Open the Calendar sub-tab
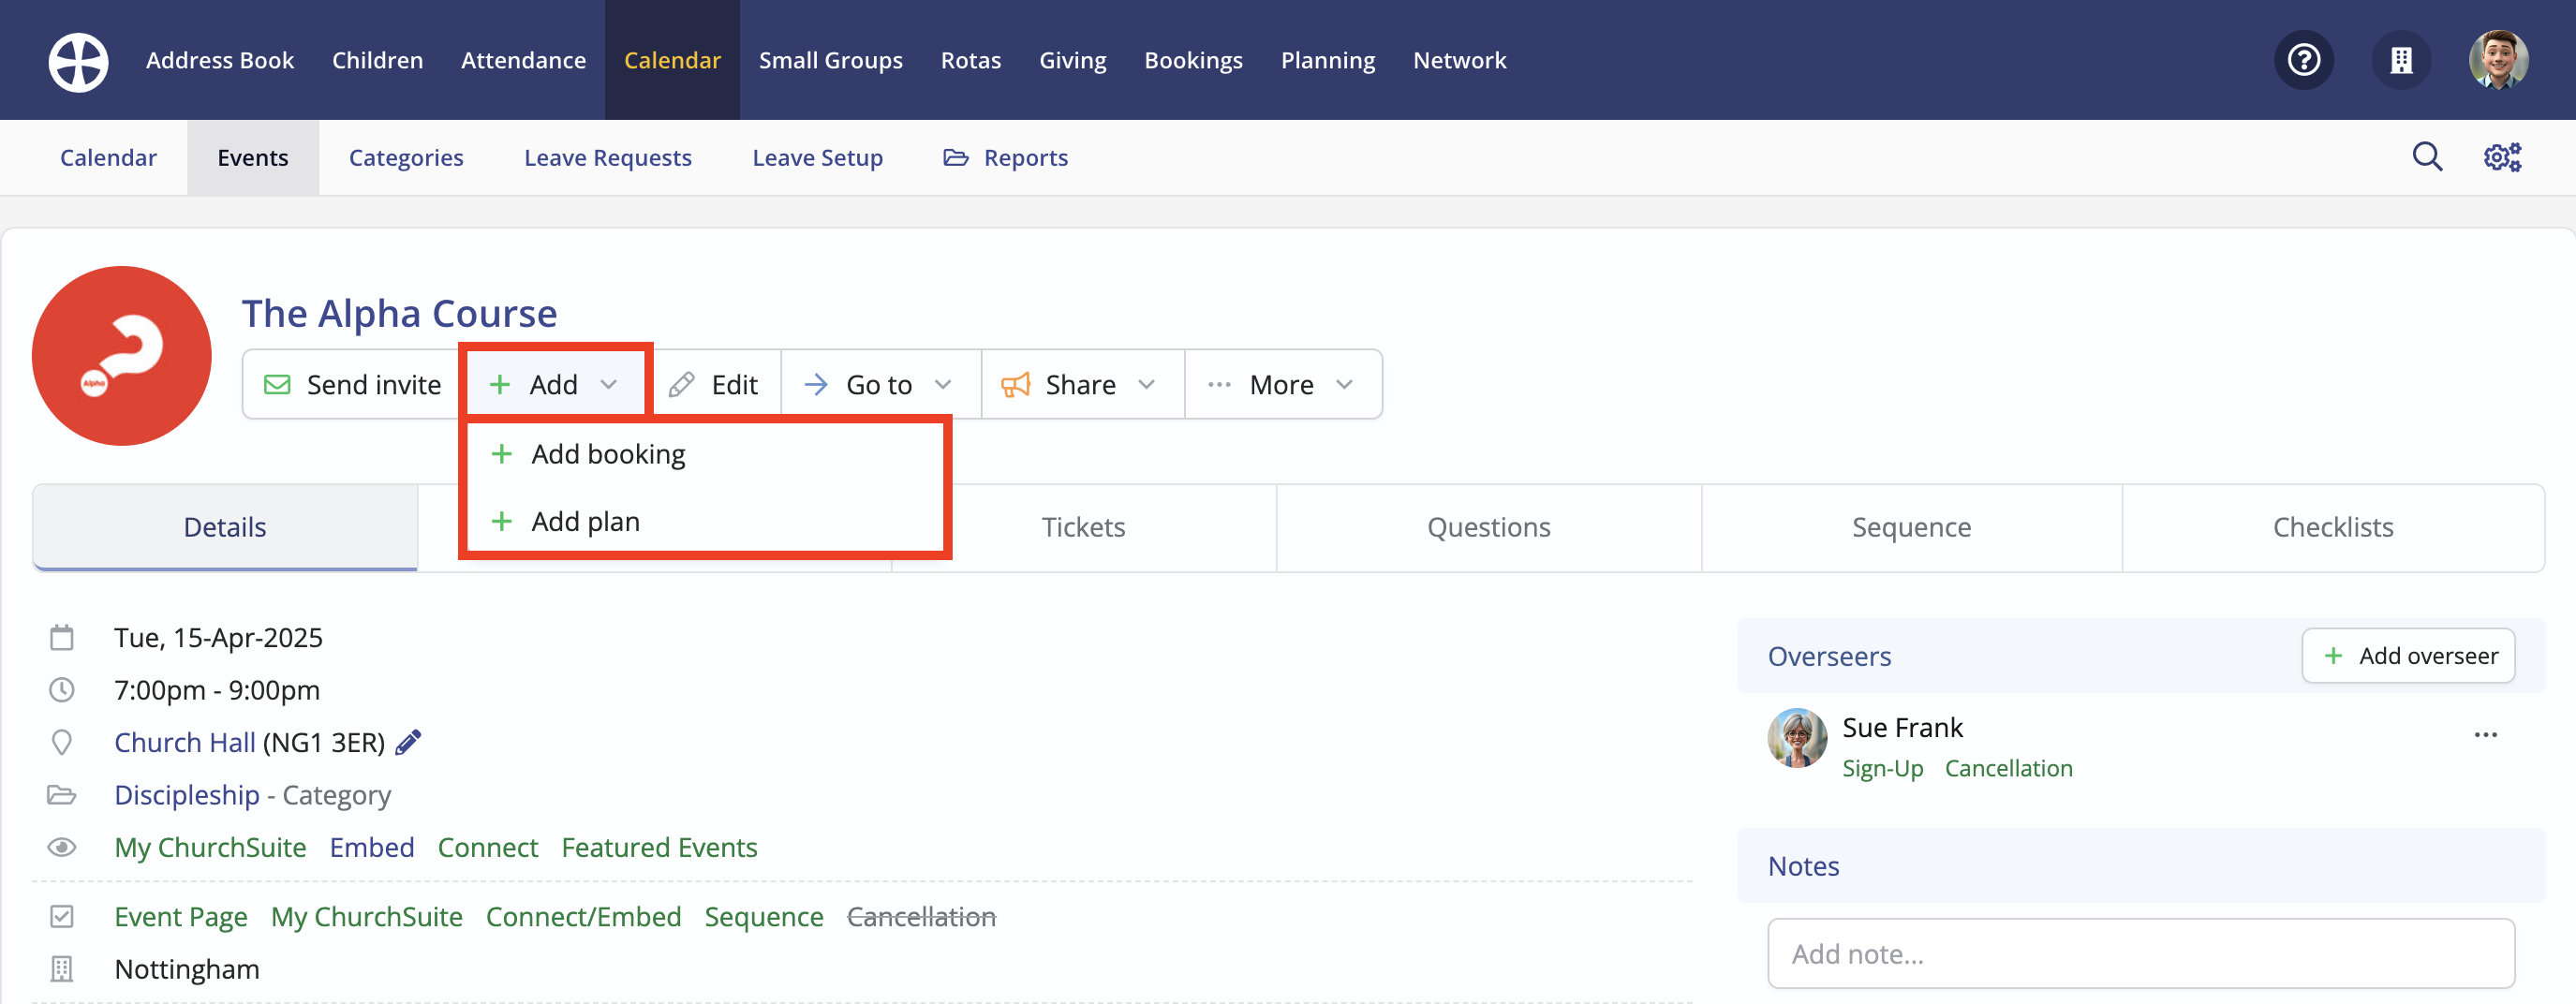2576x1004 pixels. coord(108,158)
